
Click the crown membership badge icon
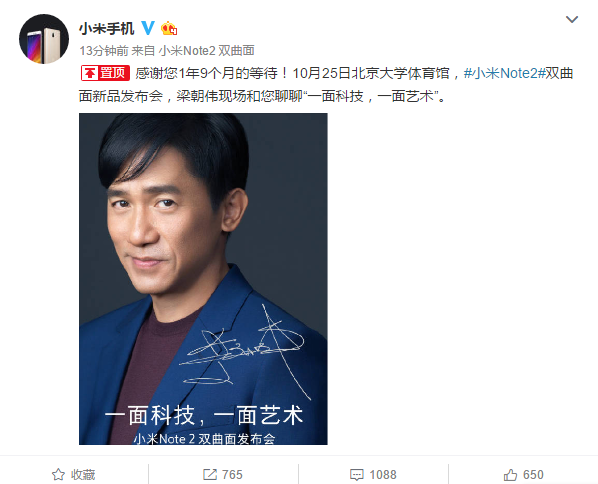click(x=169, y=29)
